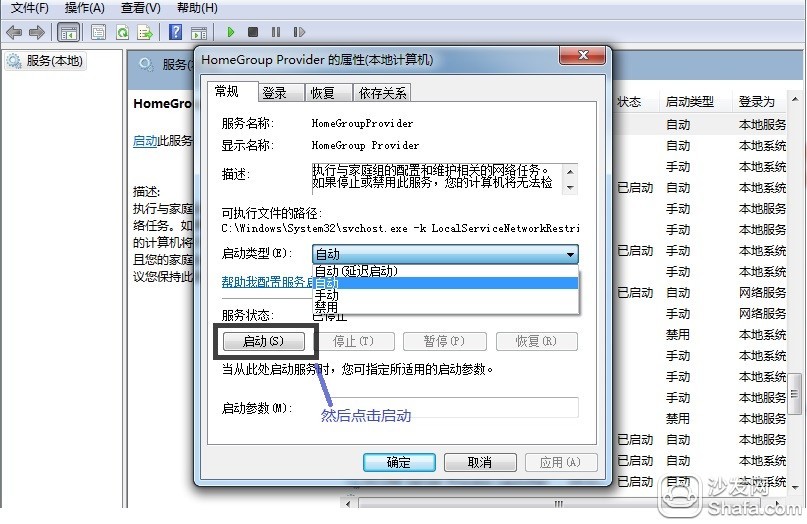
Task: Choose 自动(延迟启动) in the dropdown list
Action: coord(445,271)
